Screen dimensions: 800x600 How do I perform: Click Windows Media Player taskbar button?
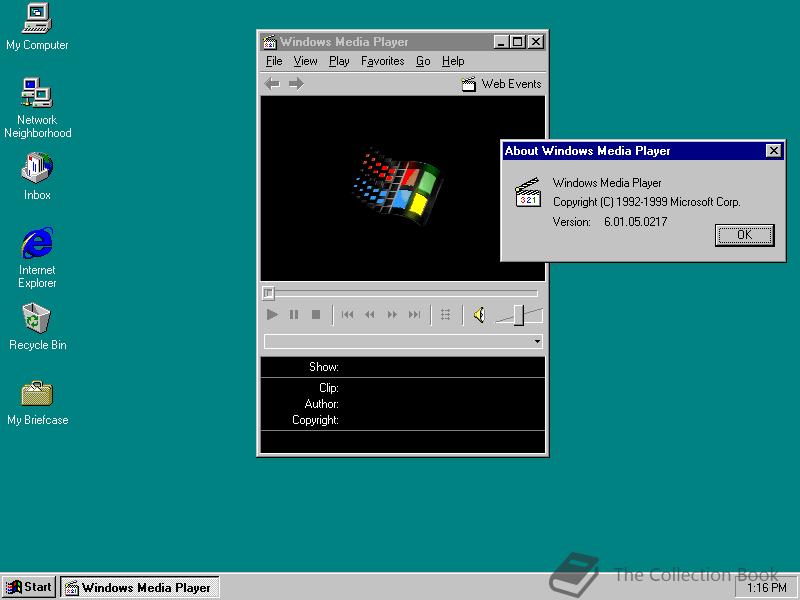point(140,587)
